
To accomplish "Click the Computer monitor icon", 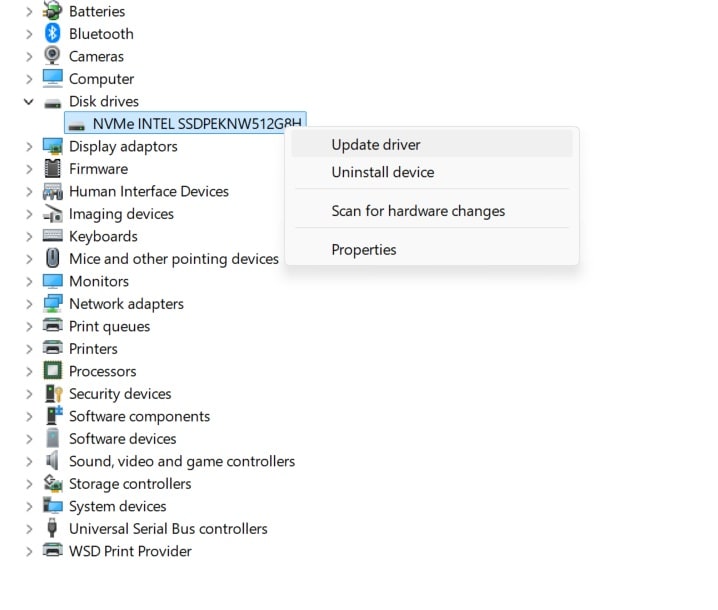I will point(52,78).
